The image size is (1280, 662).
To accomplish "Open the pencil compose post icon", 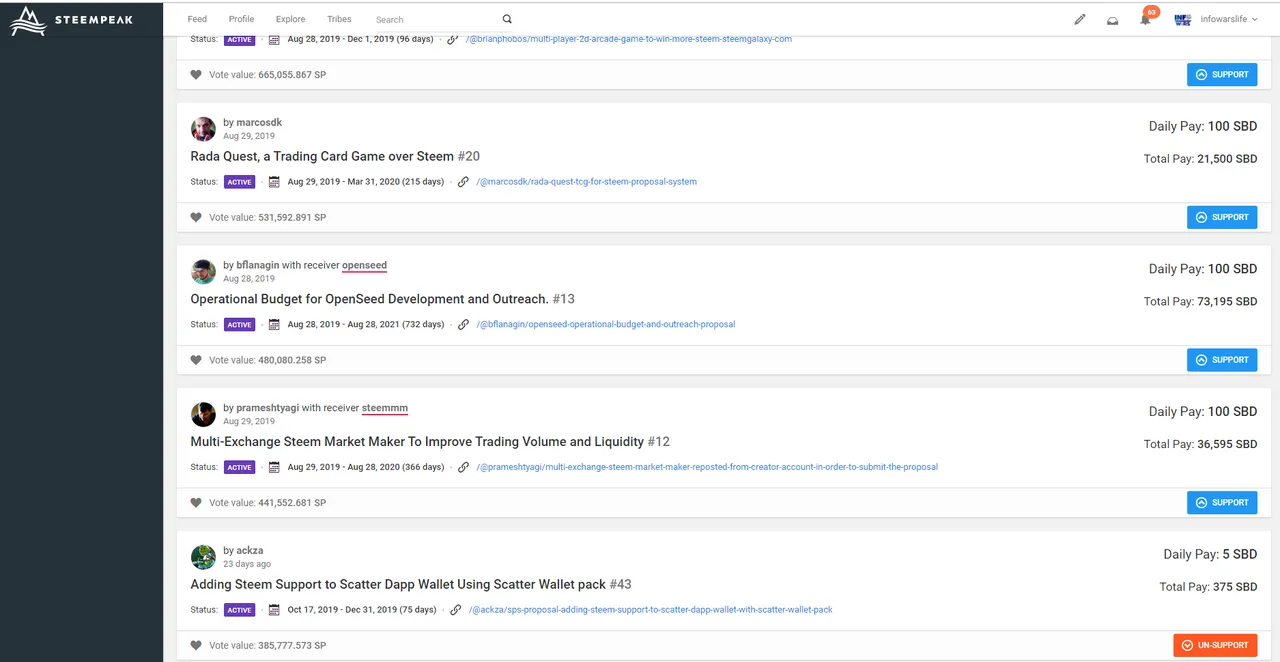I will tap(1080, 19).
